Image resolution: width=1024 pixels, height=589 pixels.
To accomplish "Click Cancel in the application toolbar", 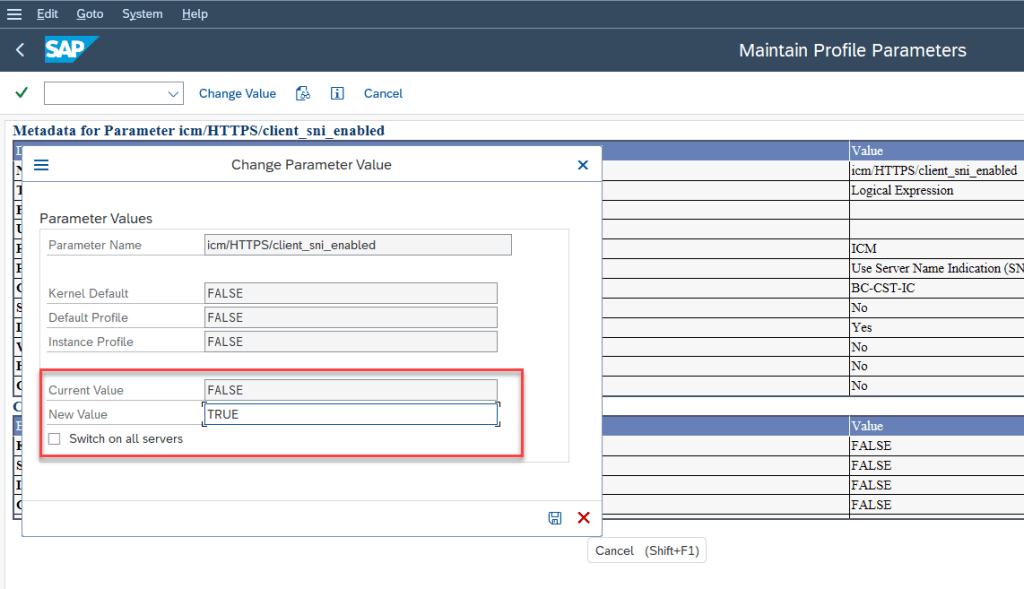I will [x=383, y=93].
